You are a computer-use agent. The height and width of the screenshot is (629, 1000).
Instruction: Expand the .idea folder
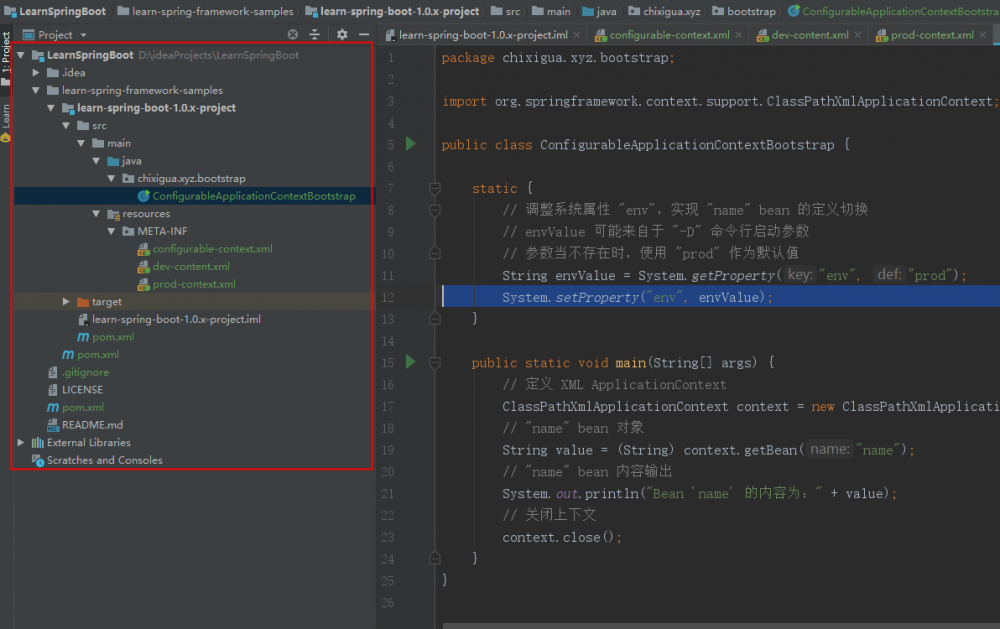(x=37, y=73)
